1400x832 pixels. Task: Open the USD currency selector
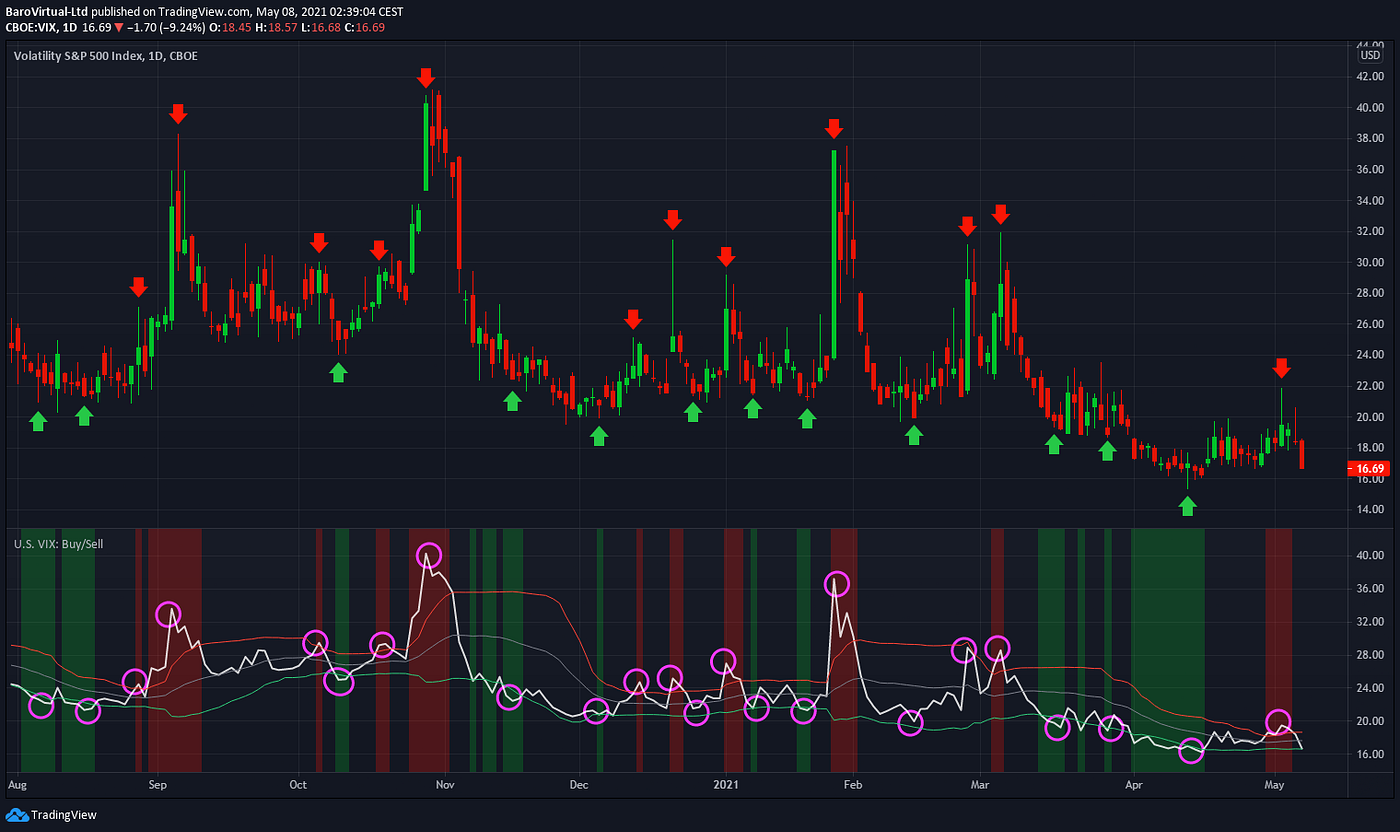(x=1370, y=54)
